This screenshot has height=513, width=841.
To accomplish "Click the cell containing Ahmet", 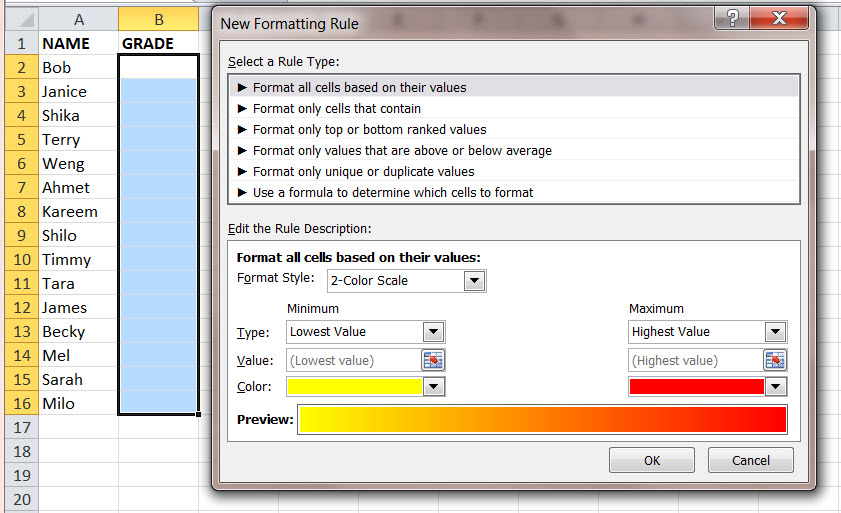I will click(x=78, y=187).
